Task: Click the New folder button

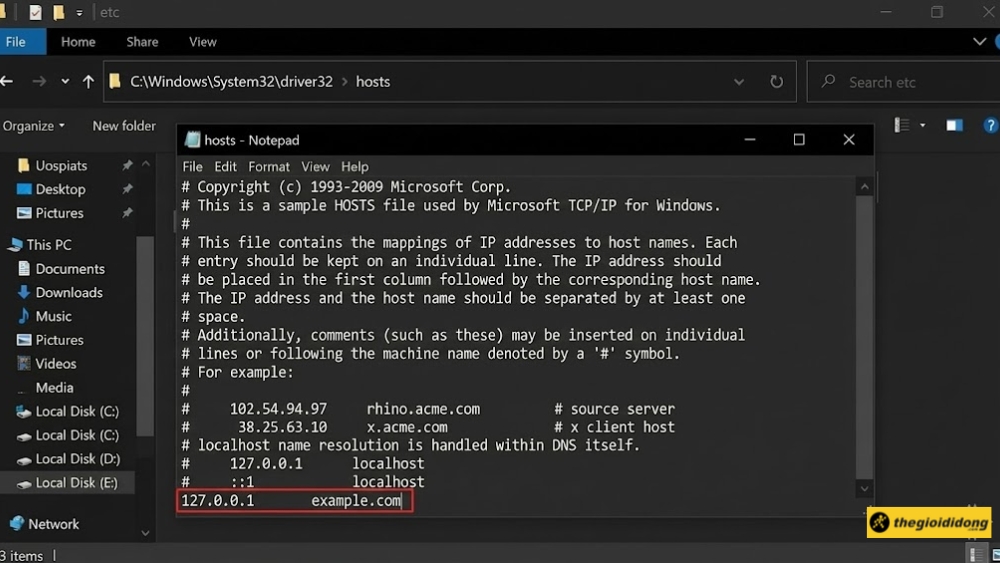Action: (124, 126)
